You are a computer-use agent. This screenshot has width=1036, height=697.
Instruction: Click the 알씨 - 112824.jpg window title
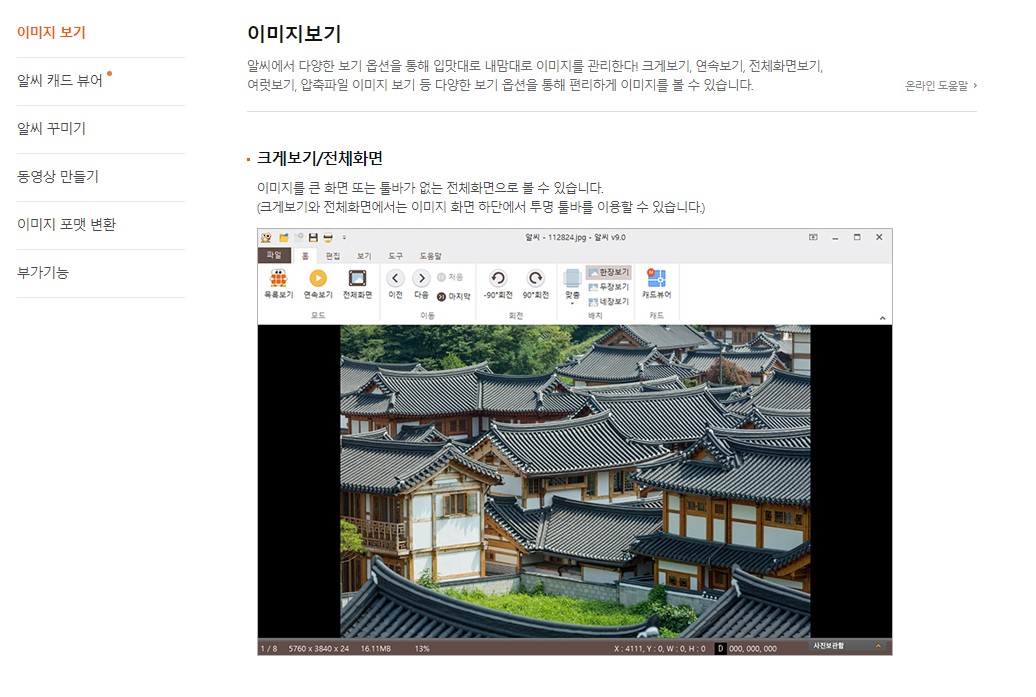tap(575, 237)
